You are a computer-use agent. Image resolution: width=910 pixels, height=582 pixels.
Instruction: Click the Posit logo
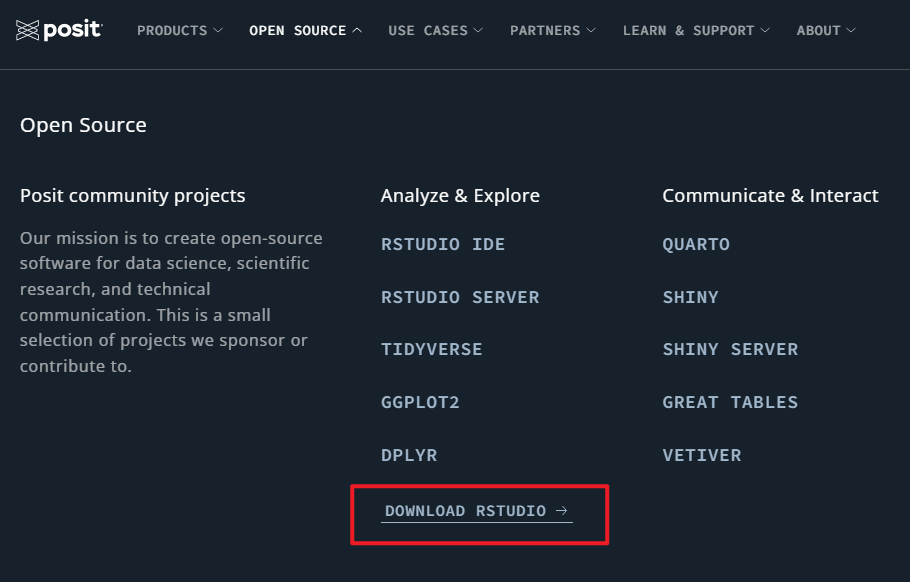[x=59, y=30]
